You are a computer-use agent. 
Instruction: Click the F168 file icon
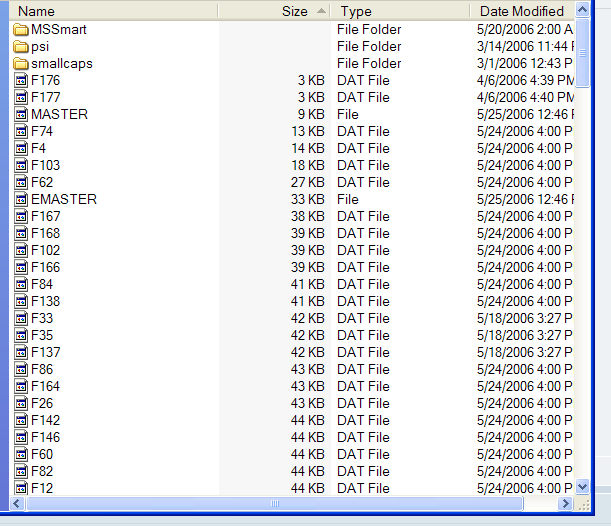21,233
